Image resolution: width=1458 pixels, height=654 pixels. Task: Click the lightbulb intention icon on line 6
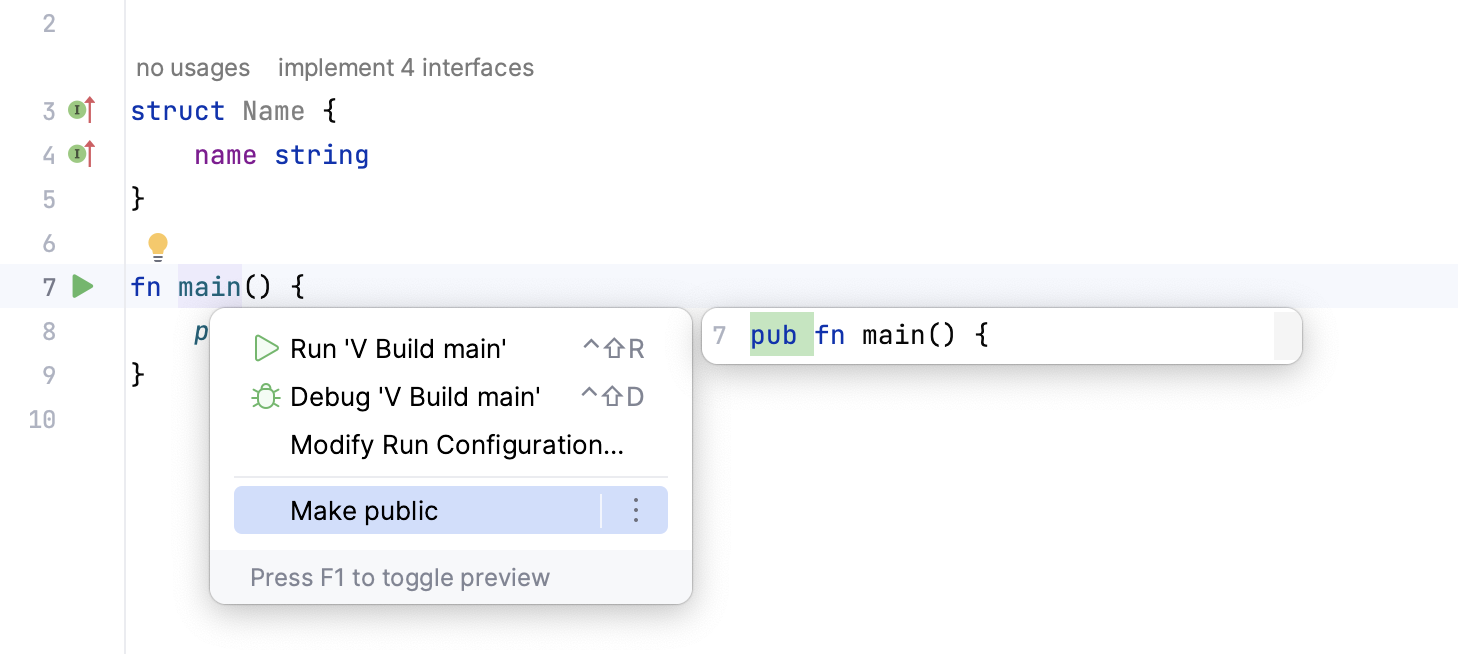click(158, 243)
